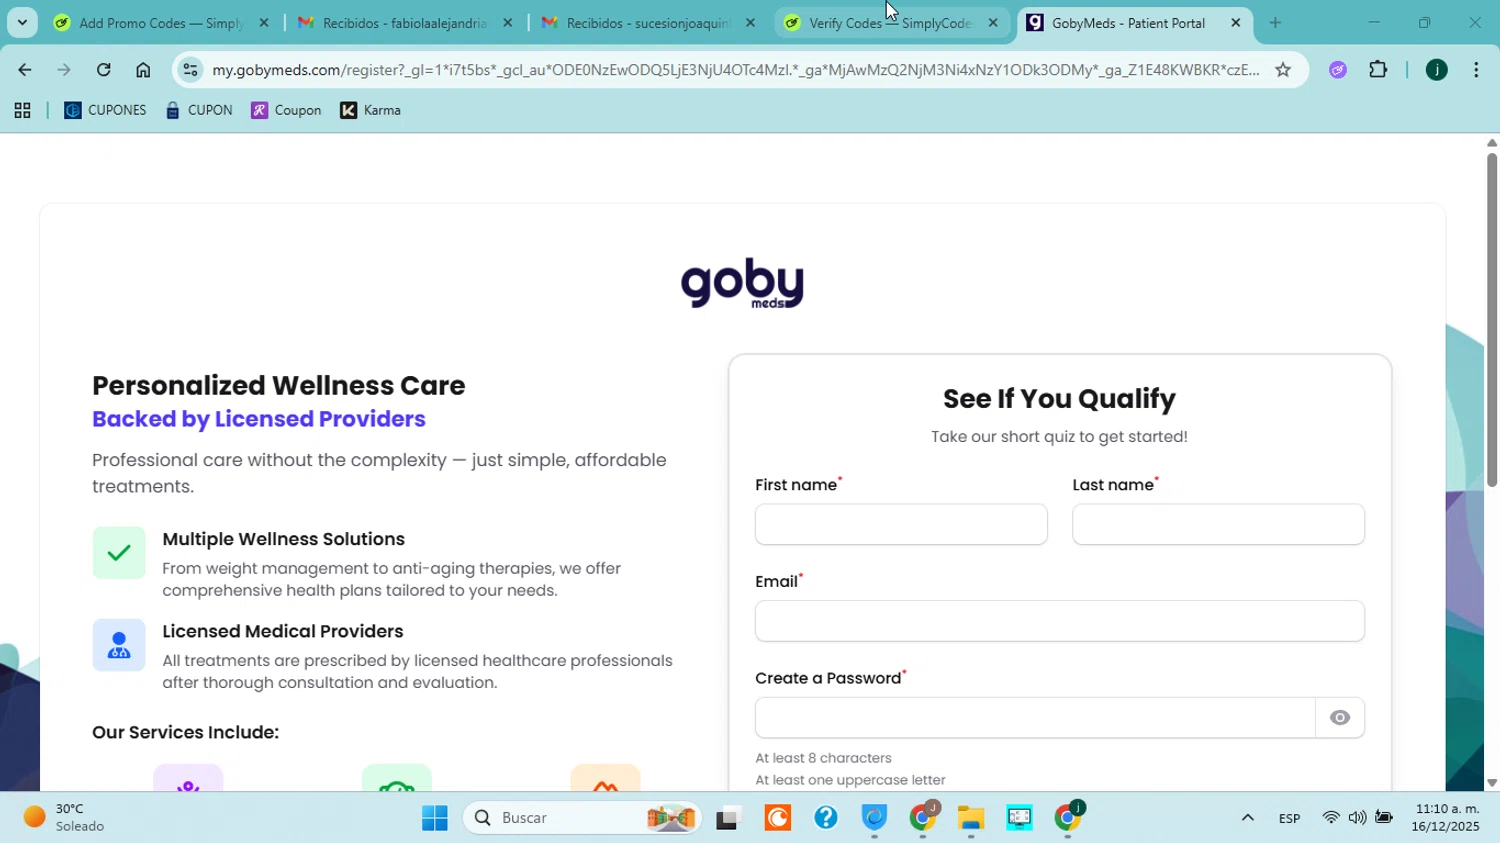Toggle password visibility eye icon
The image size is (1500, 843).
click(1340, 718)
